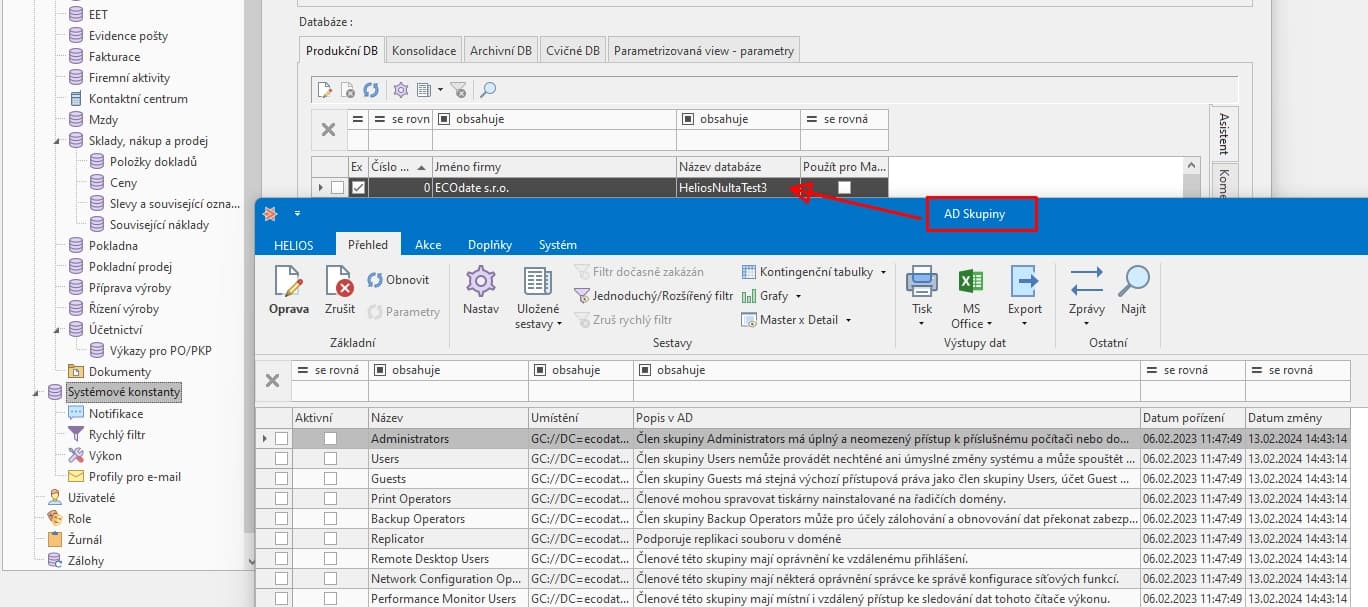Click the Master x Detail icon
Screen dimensions: 1368x607
coord(749,320)
